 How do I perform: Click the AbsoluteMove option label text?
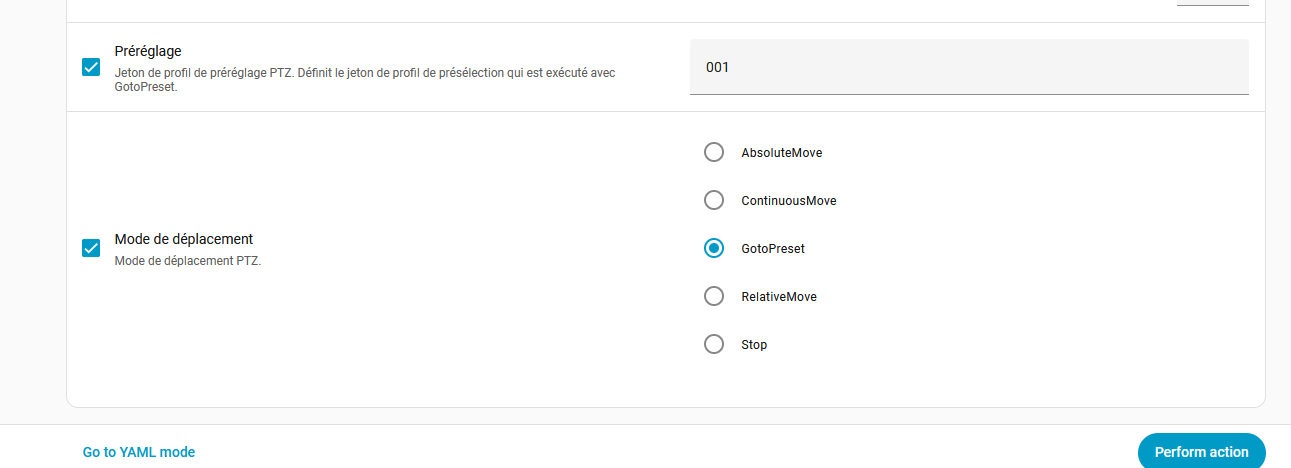click(x=781, y=153)
